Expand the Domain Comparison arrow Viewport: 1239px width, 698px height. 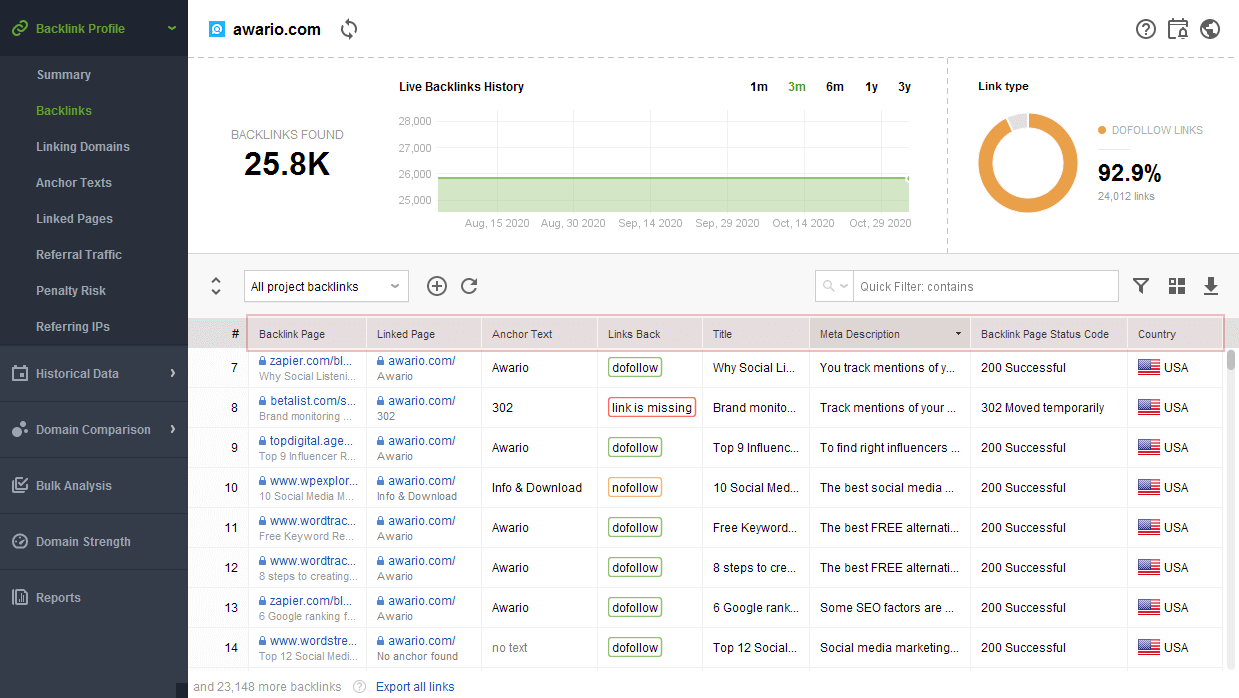point(172,429)
